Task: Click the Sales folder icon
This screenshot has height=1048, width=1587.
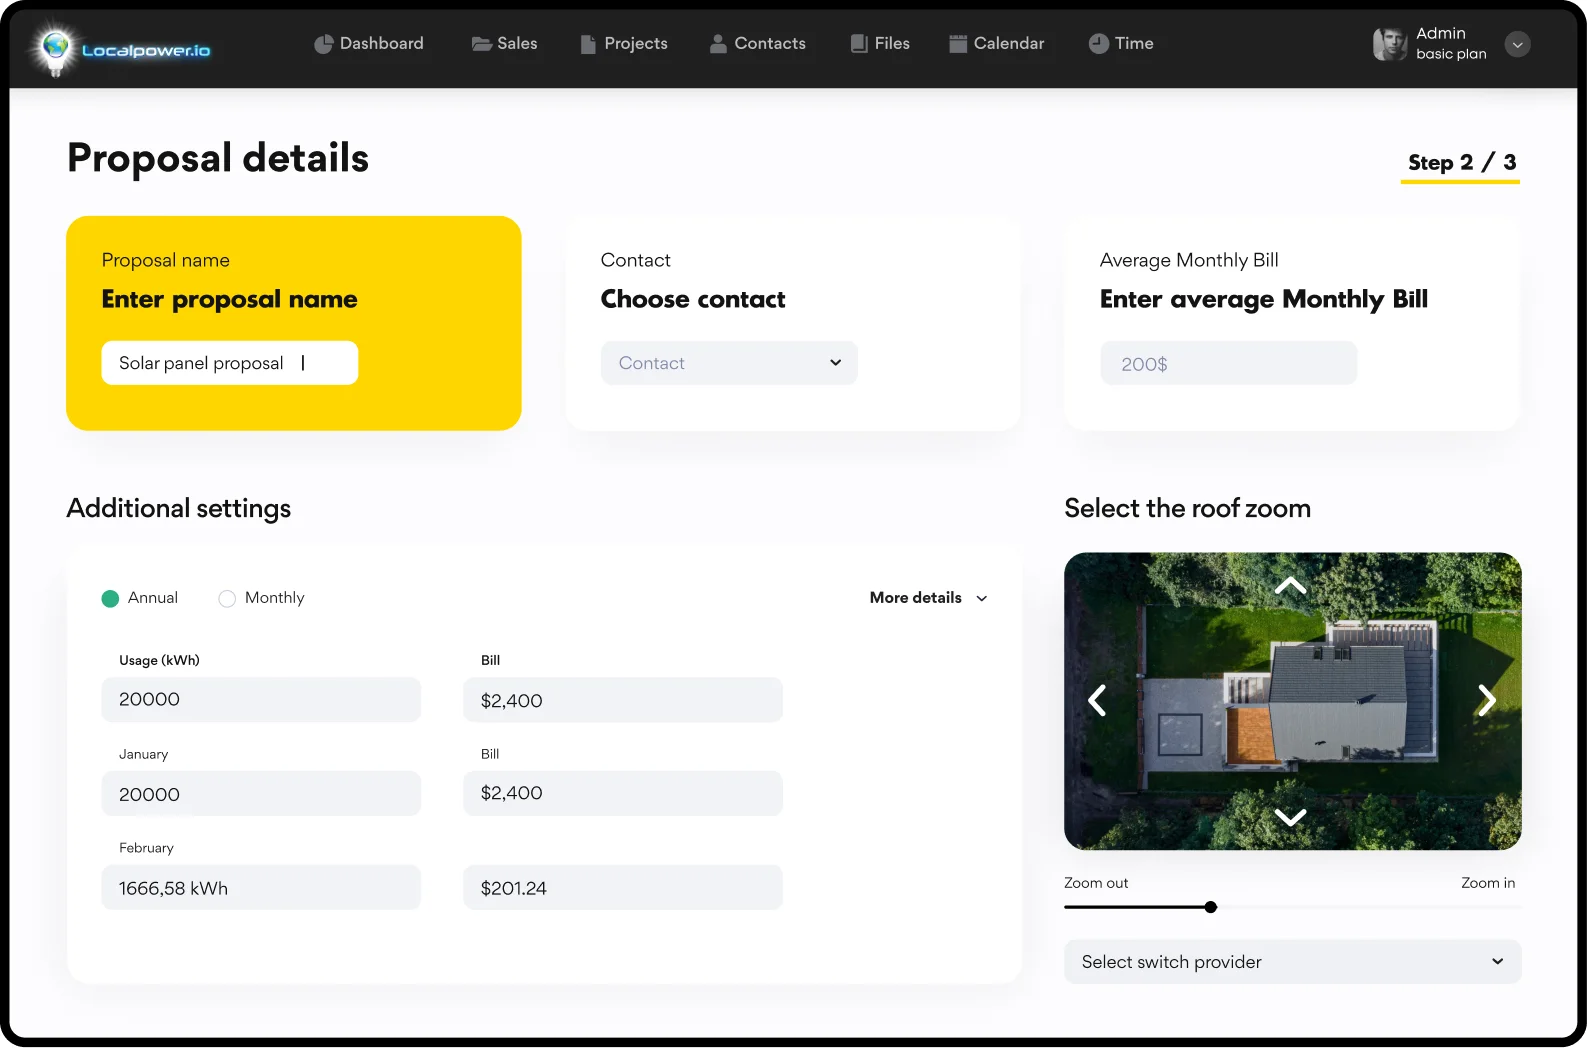Action: (x=481, y=44)
